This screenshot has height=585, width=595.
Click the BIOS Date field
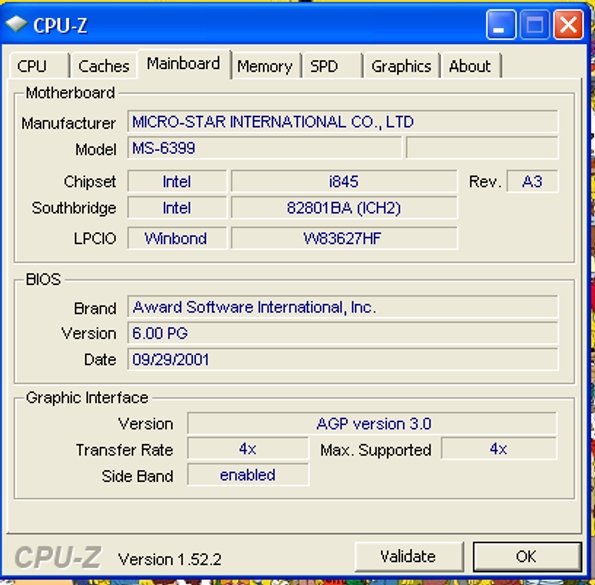[343, 359]
